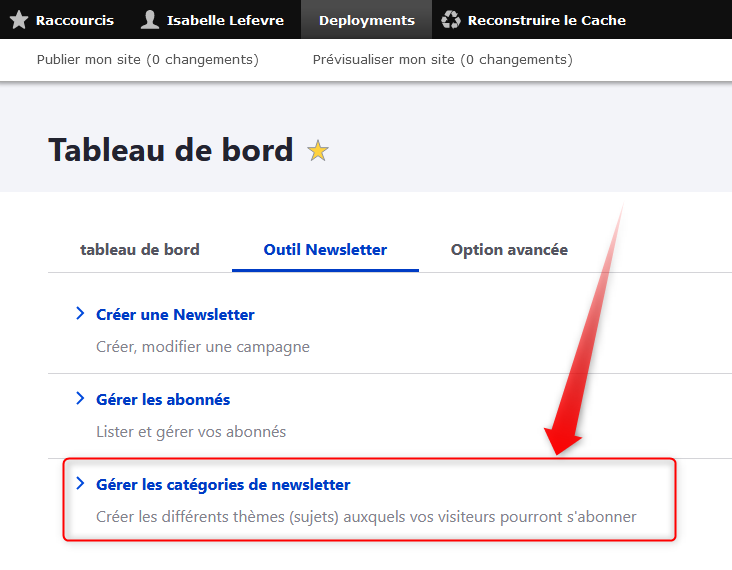Click the Raccourcis star icon
The height and width of the screenshot is (570, 732).
click(19, 20)
